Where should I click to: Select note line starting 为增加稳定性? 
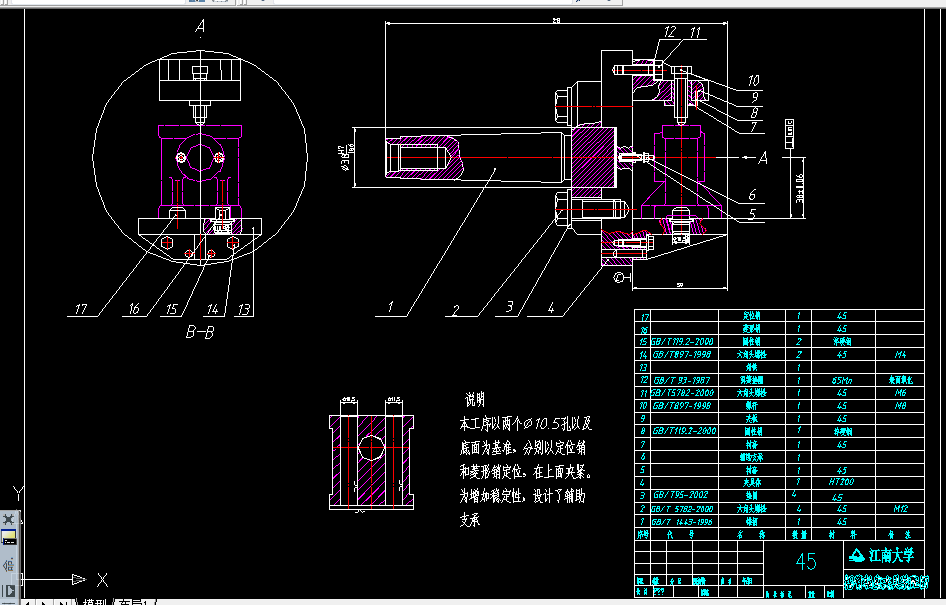point(522,496)
